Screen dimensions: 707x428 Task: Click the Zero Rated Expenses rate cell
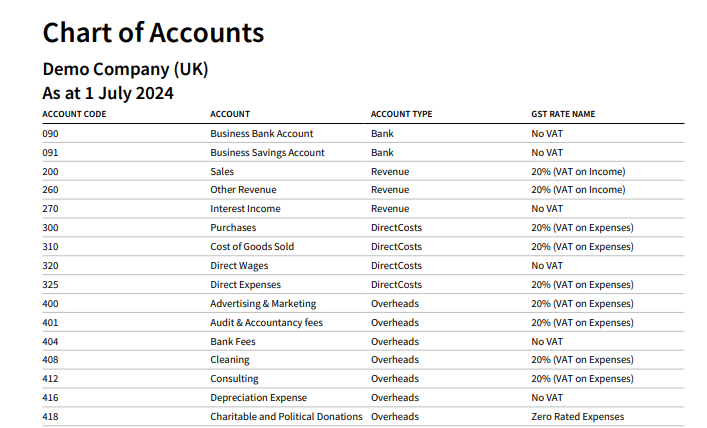click(x=577, y=417)
